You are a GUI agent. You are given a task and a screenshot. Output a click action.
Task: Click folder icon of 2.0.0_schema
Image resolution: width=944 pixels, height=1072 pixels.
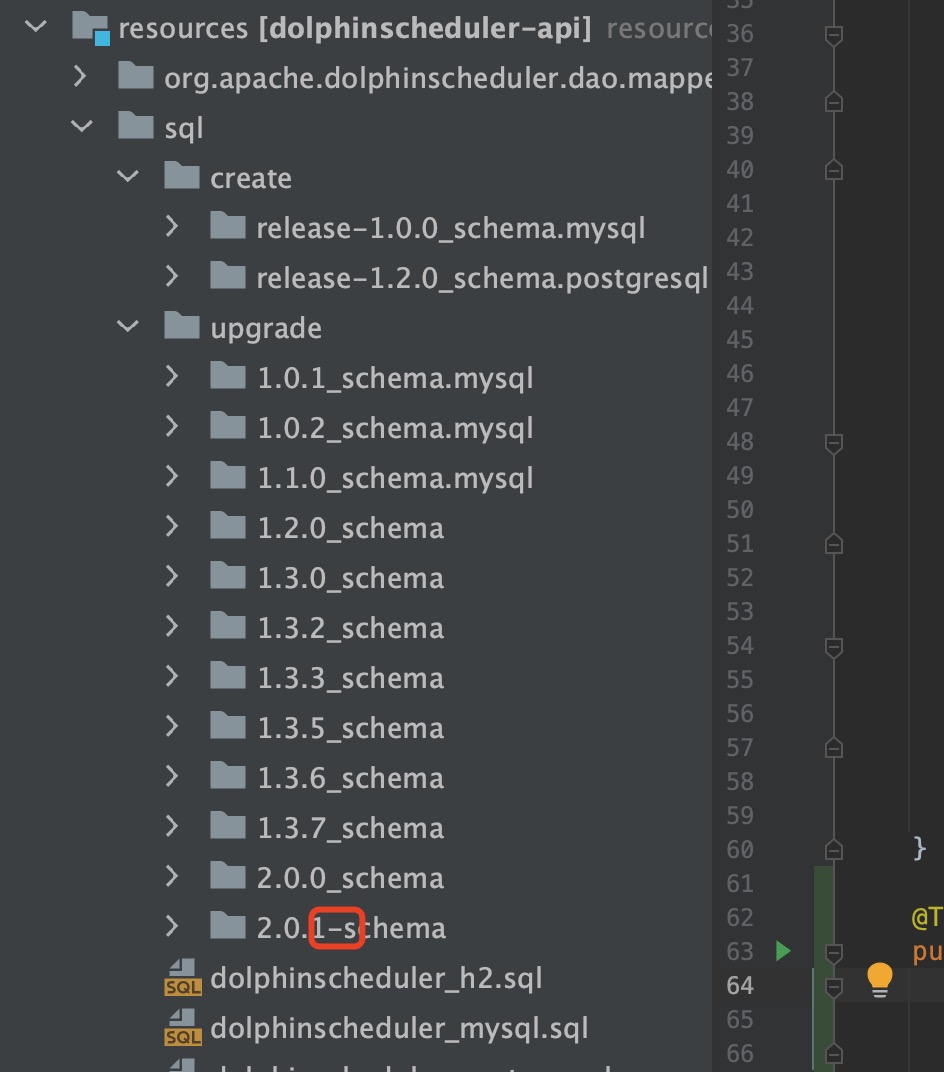pyautogui.click(x=228, y=876)
